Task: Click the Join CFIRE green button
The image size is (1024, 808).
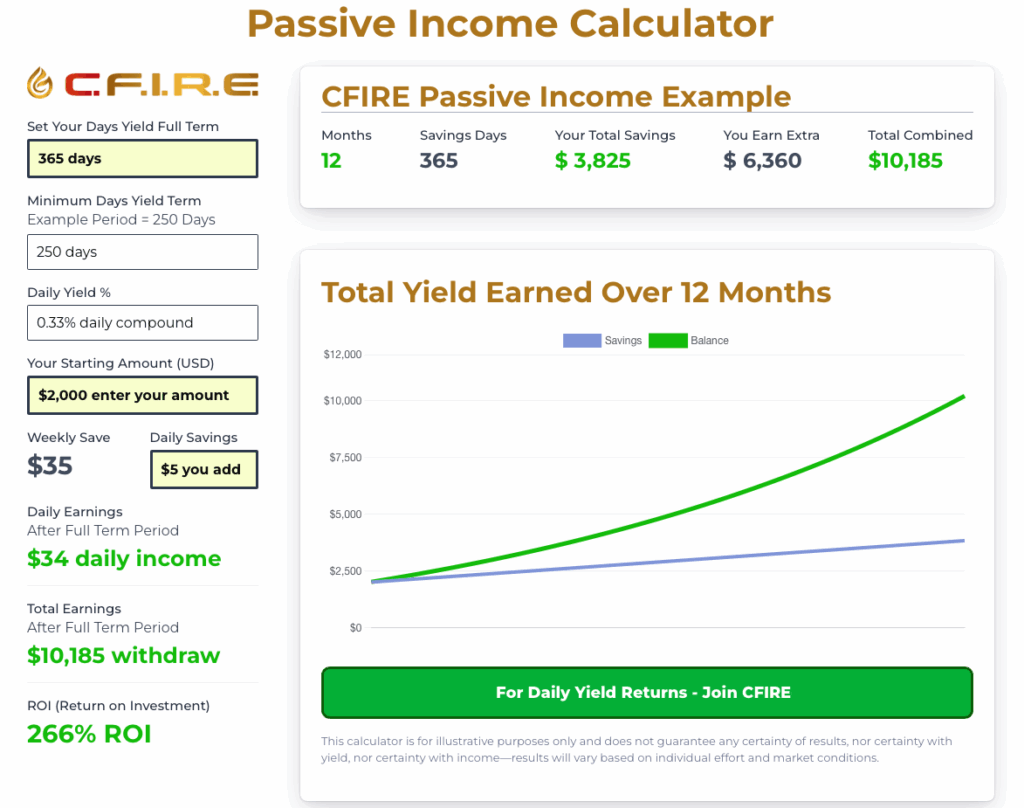Action: click(x=647, y=692)
